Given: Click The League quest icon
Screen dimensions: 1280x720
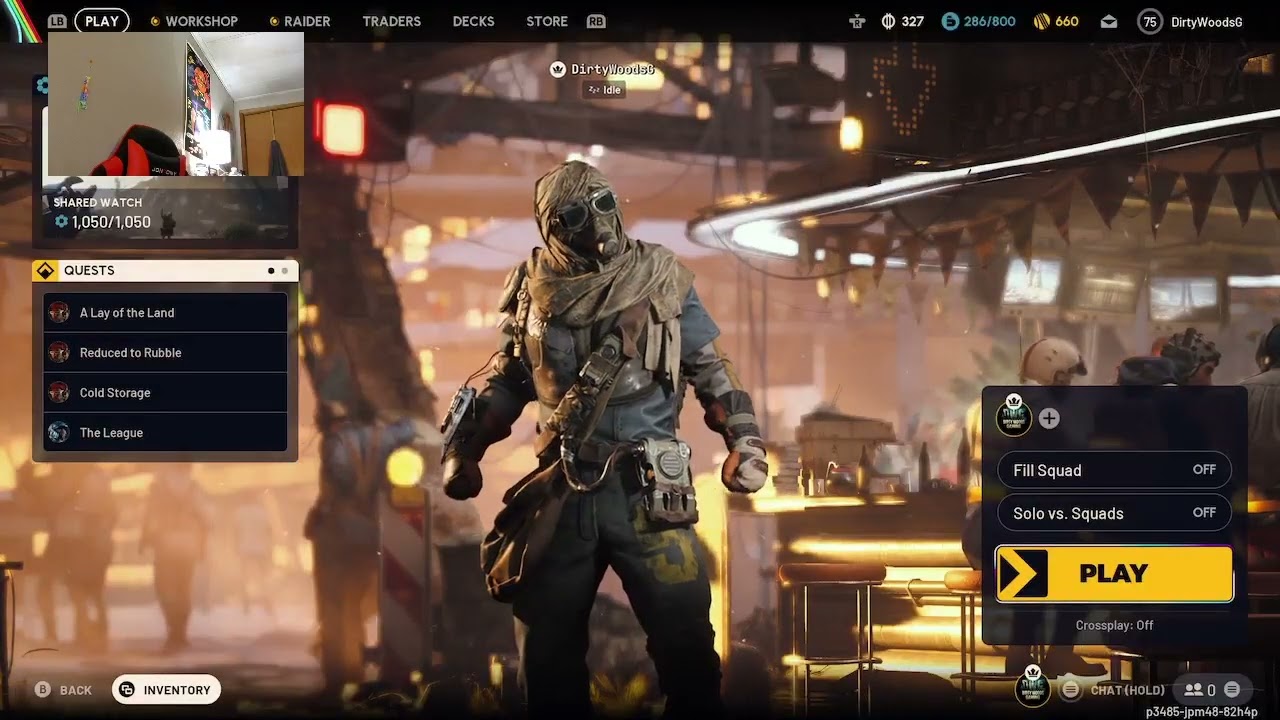Looking at the screenshot, I should [x=59, y=432].
